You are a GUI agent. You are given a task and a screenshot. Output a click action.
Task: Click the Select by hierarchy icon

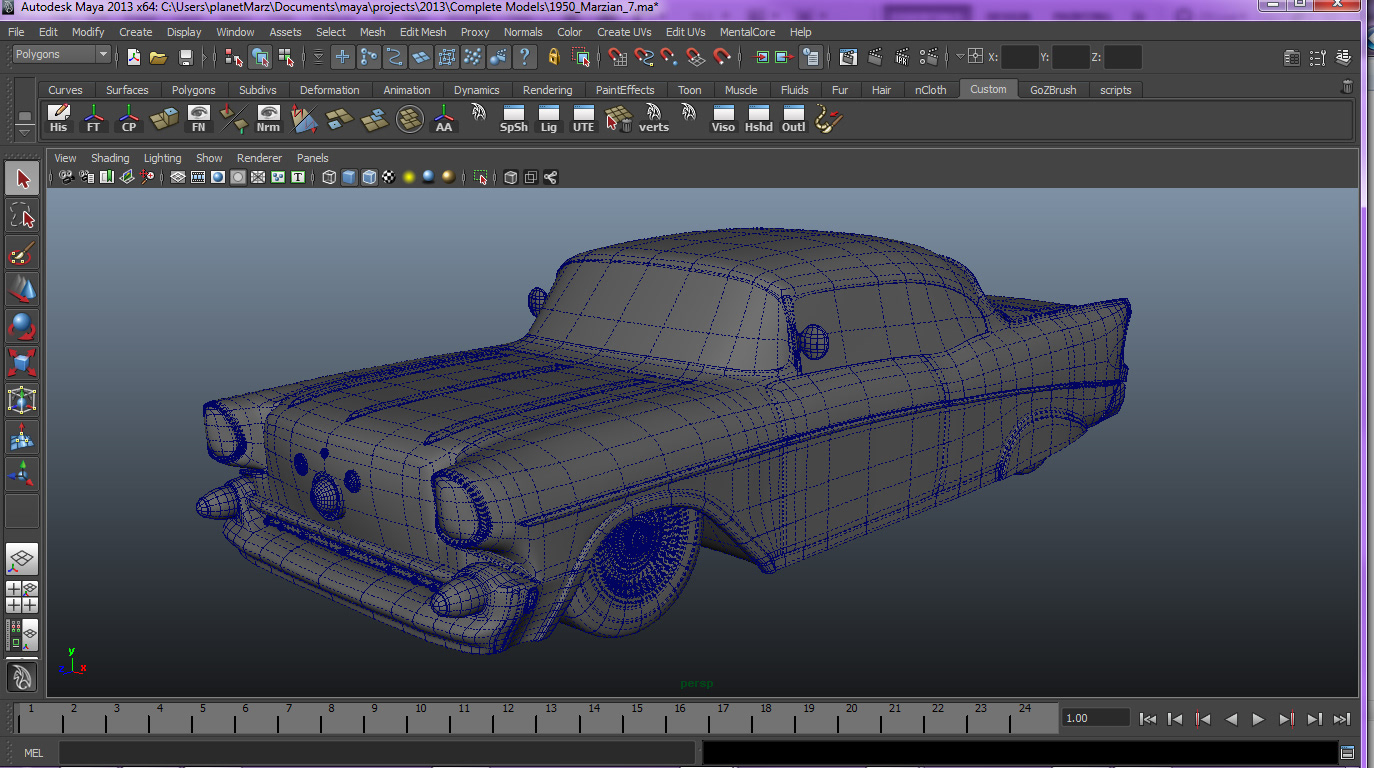coord(234,57)
